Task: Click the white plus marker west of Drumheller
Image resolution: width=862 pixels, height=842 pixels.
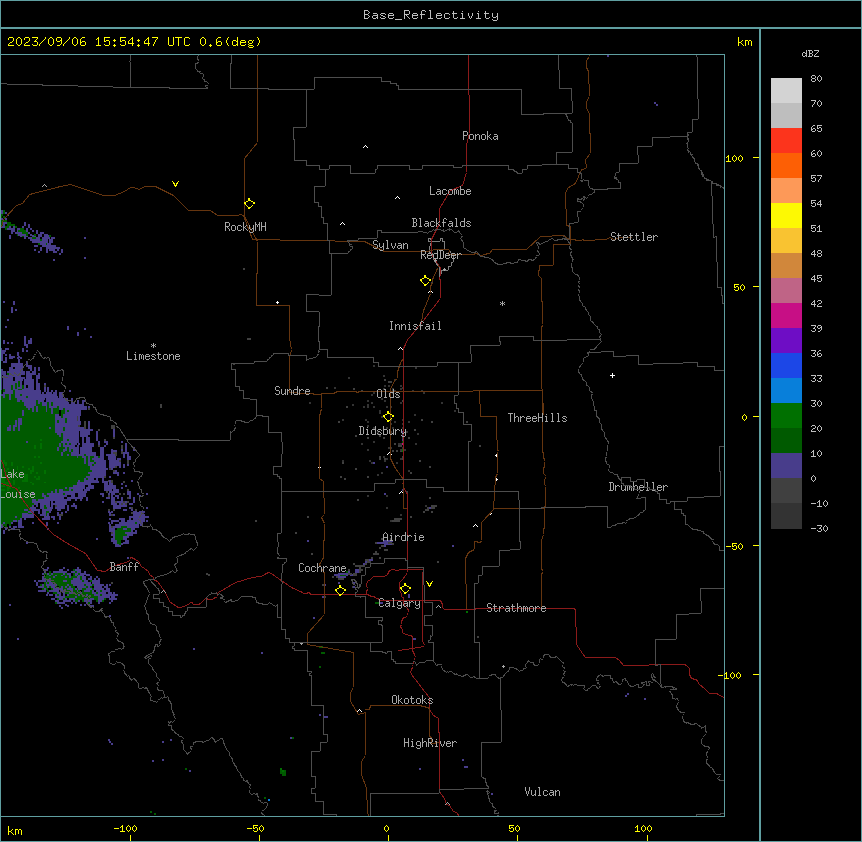Action: click(612, 375)
